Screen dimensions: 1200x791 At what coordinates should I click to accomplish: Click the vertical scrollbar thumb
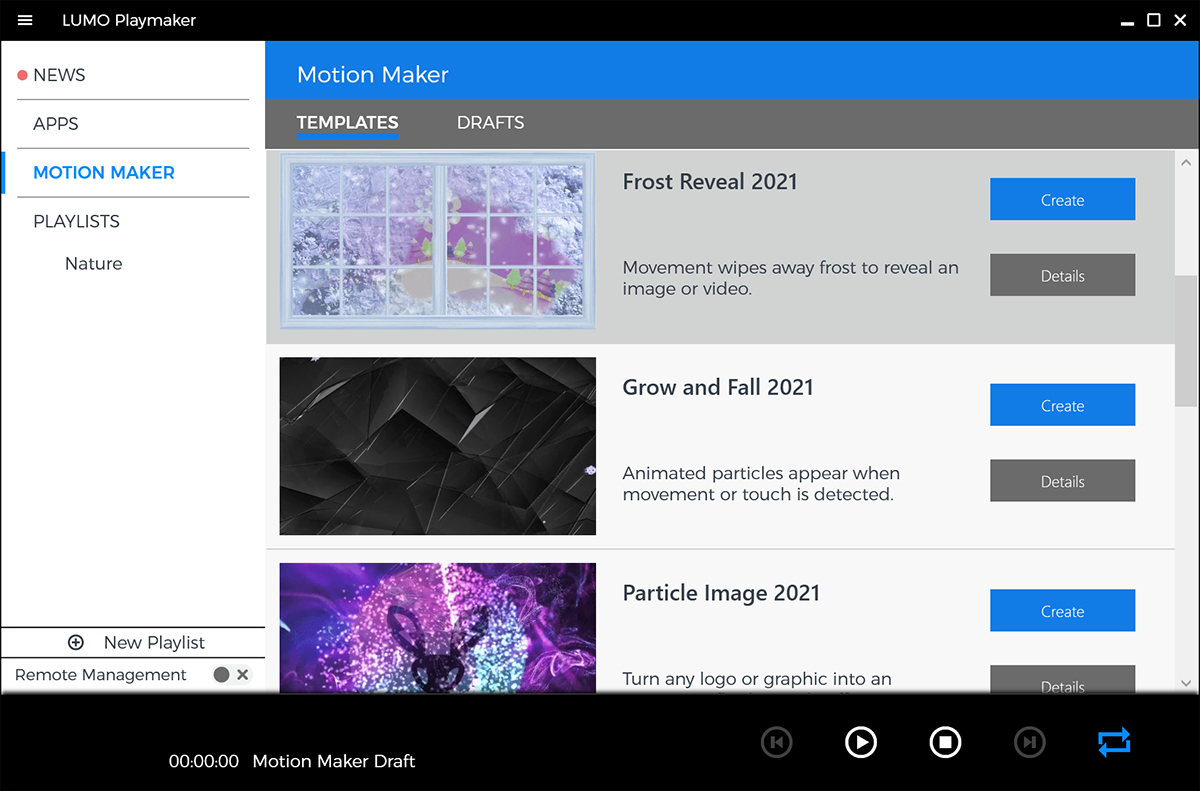pyautogui.click(x=1185, y=340)
